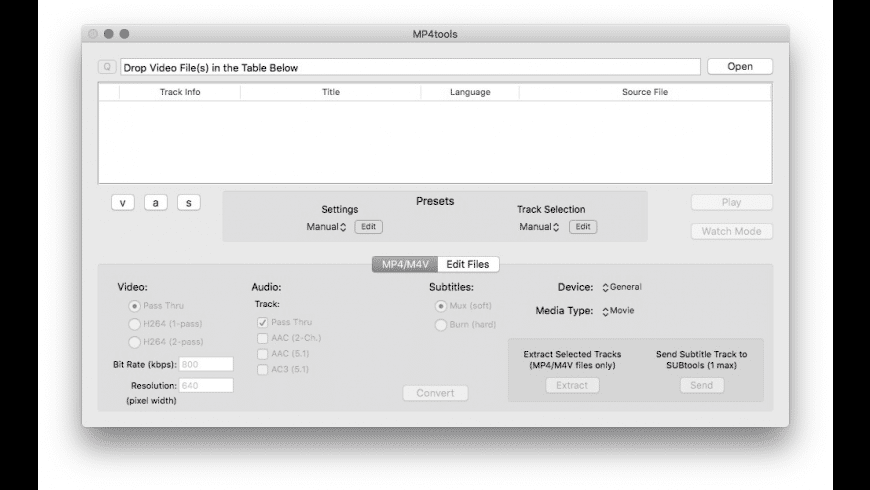Click the Track Info column header
This screenshot has width=870, height=490.
pyautogui.click(x=180, y=92)
